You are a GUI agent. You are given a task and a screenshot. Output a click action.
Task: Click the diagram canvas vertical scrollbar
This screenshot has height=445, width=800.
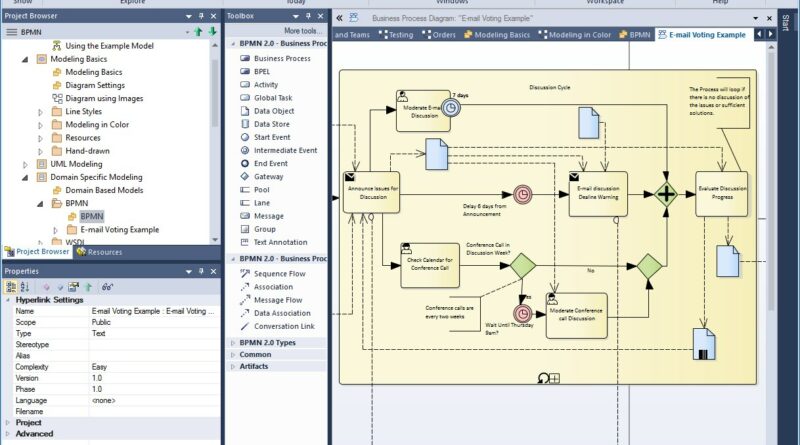click(x=771, y=181)
